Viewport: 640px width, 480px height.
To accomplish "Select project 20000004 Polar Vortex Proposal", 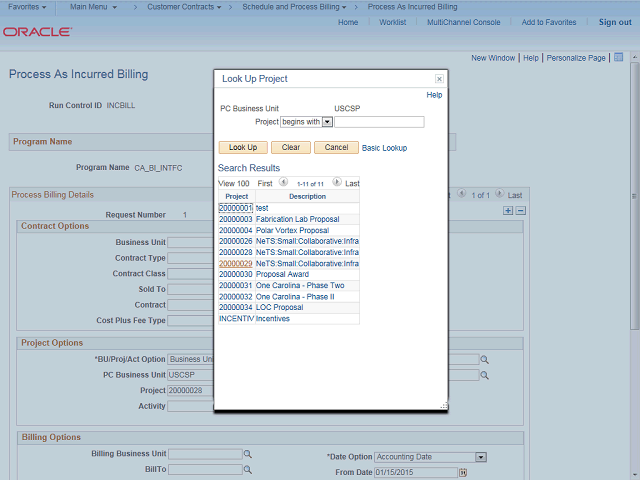I will click(x=236, y=230).
